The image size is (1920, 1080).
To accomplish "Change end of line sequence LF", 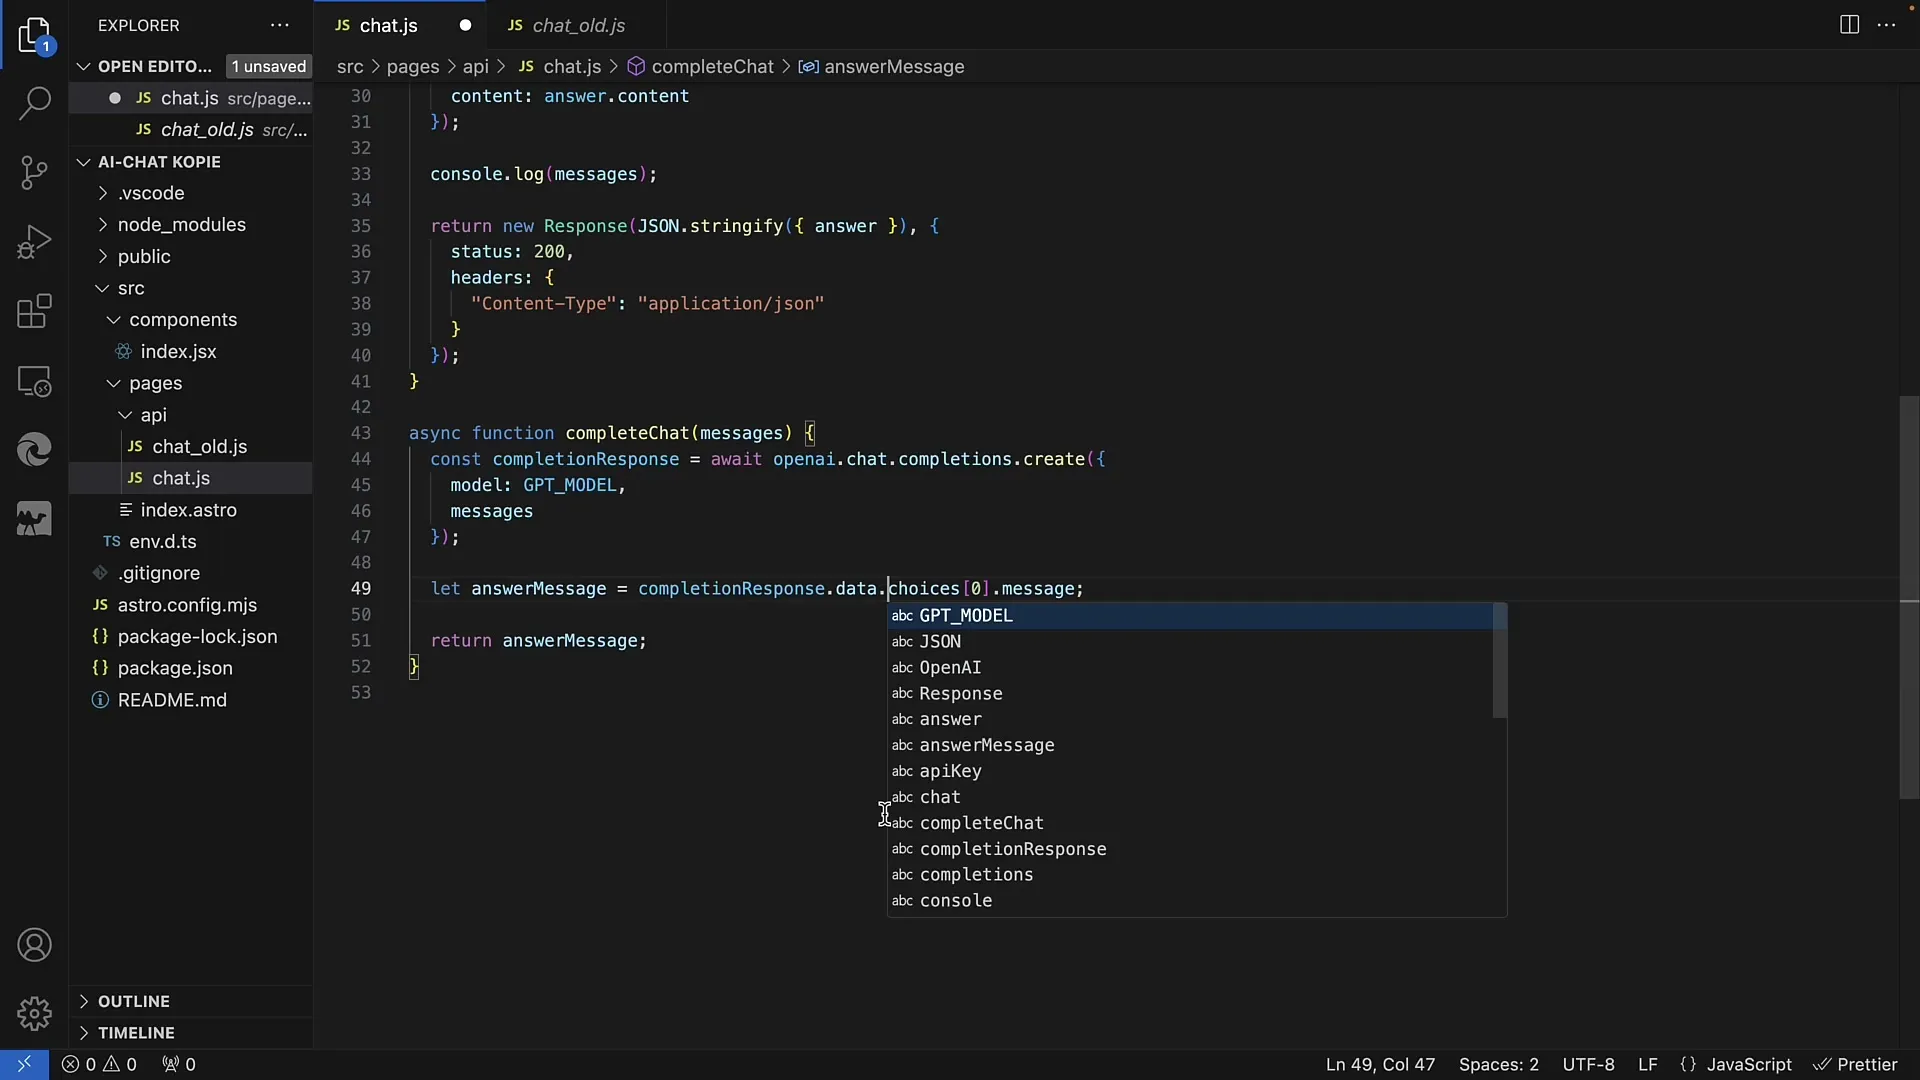I will tap(1647, 1064).
